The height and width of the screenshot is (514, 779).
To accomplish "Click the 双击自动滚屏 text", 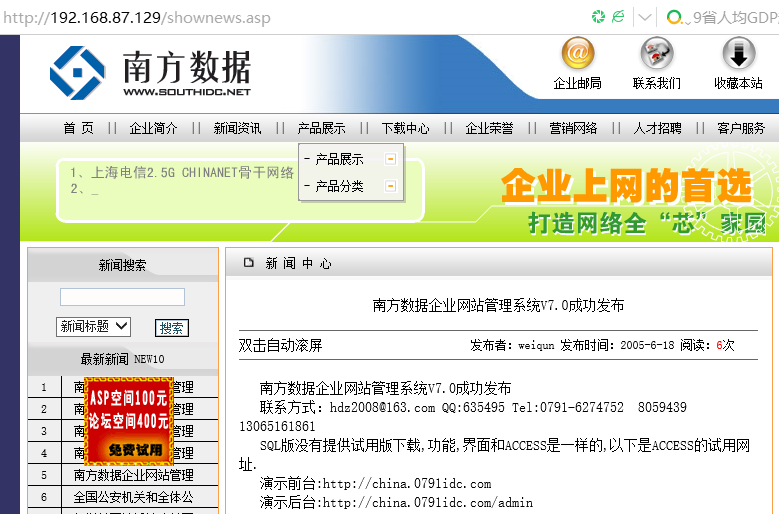I will click(280, 345).
